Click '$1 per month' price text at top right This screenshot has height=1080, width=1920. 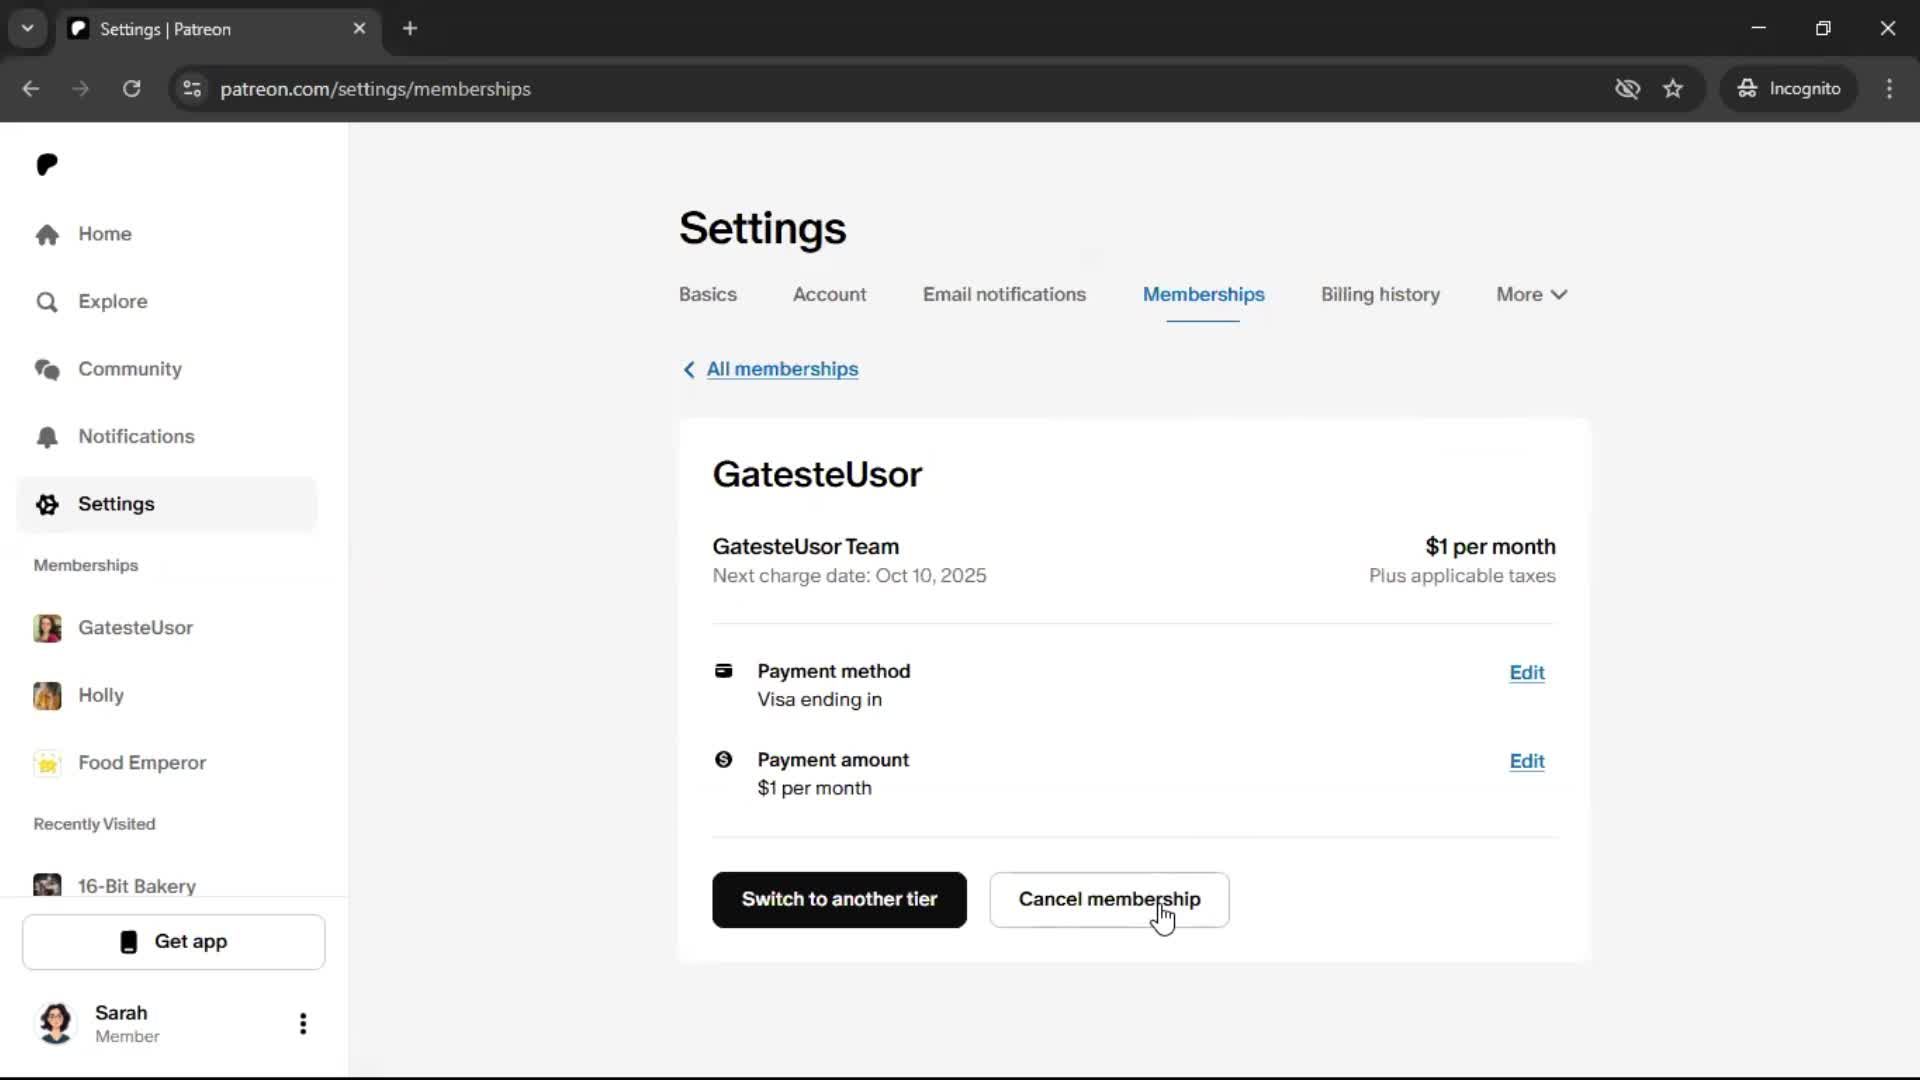tap(1490, 547)
